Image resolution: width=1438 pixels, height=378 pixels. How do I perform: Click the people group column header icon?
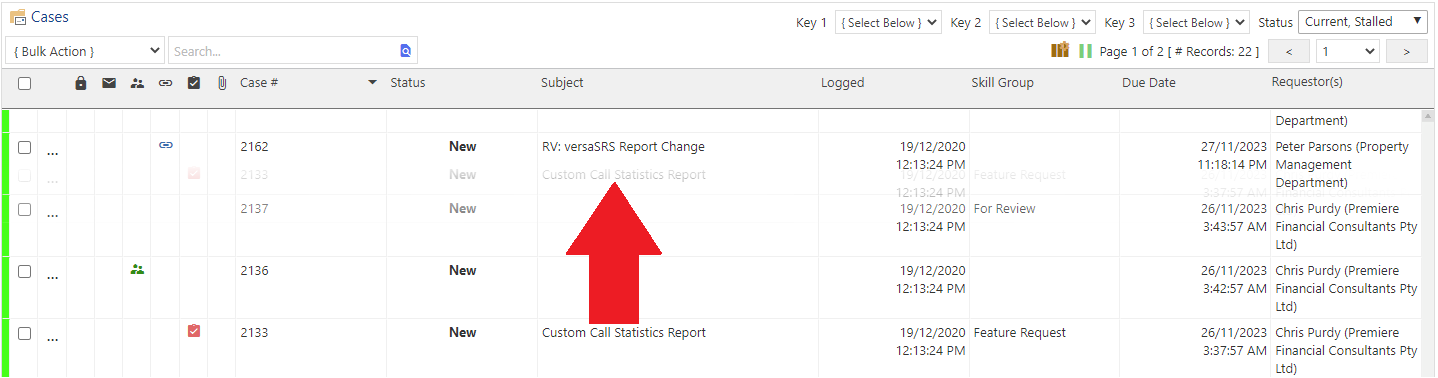point(137,83)
